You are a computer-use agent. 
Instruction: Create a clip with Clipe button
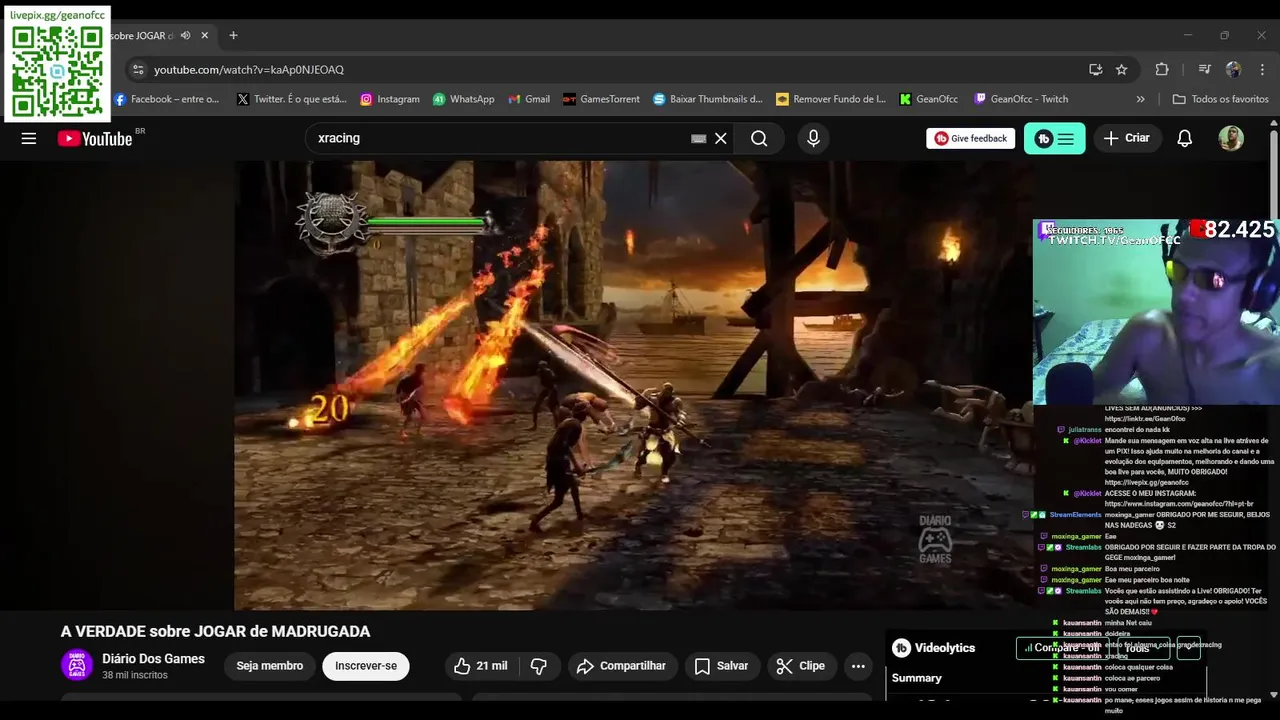coord(802,666)
